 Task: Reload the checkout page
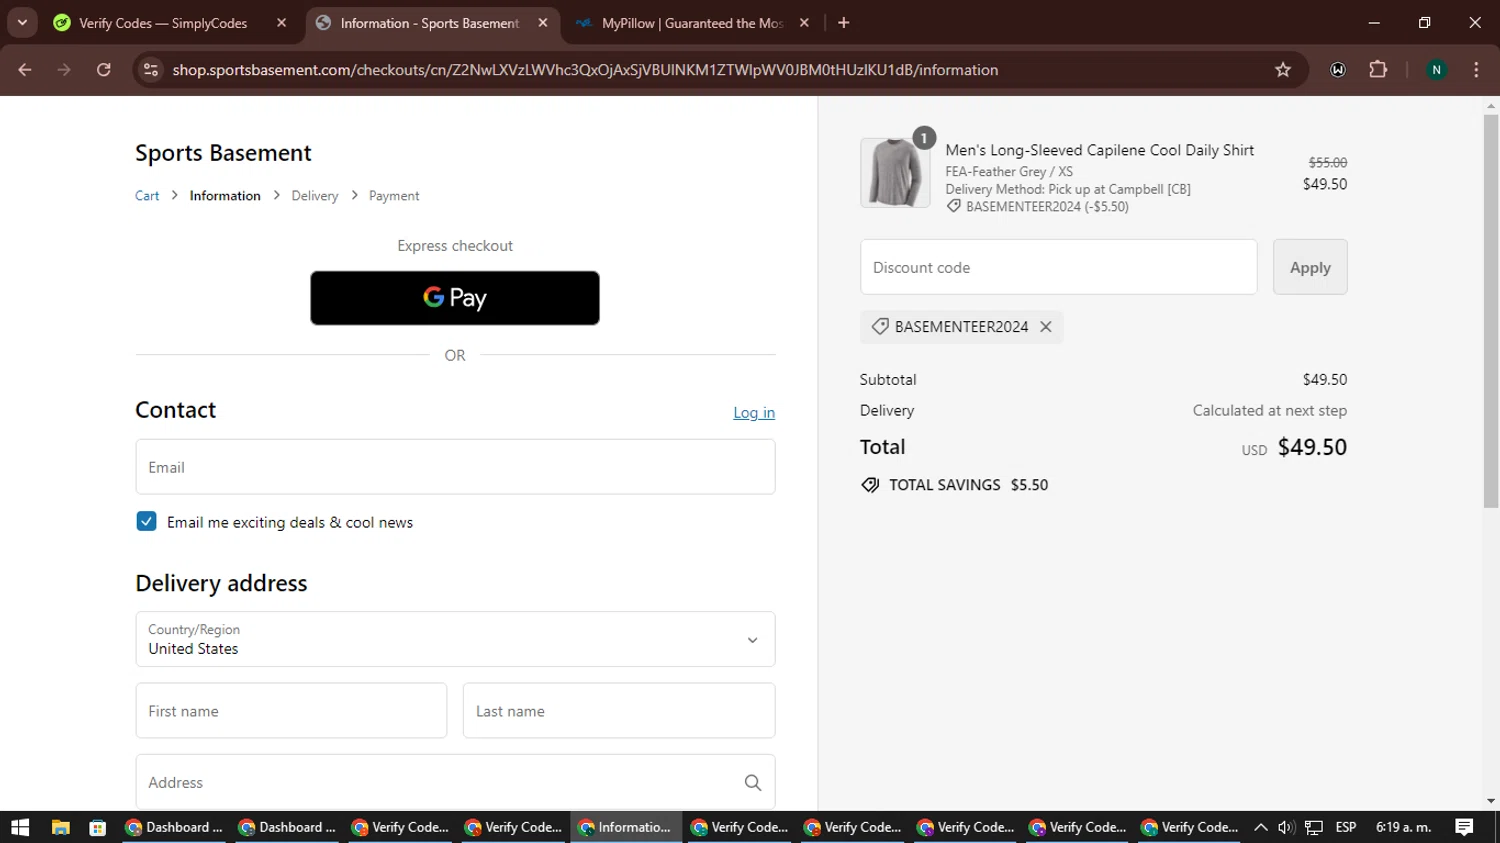(104, 70)
